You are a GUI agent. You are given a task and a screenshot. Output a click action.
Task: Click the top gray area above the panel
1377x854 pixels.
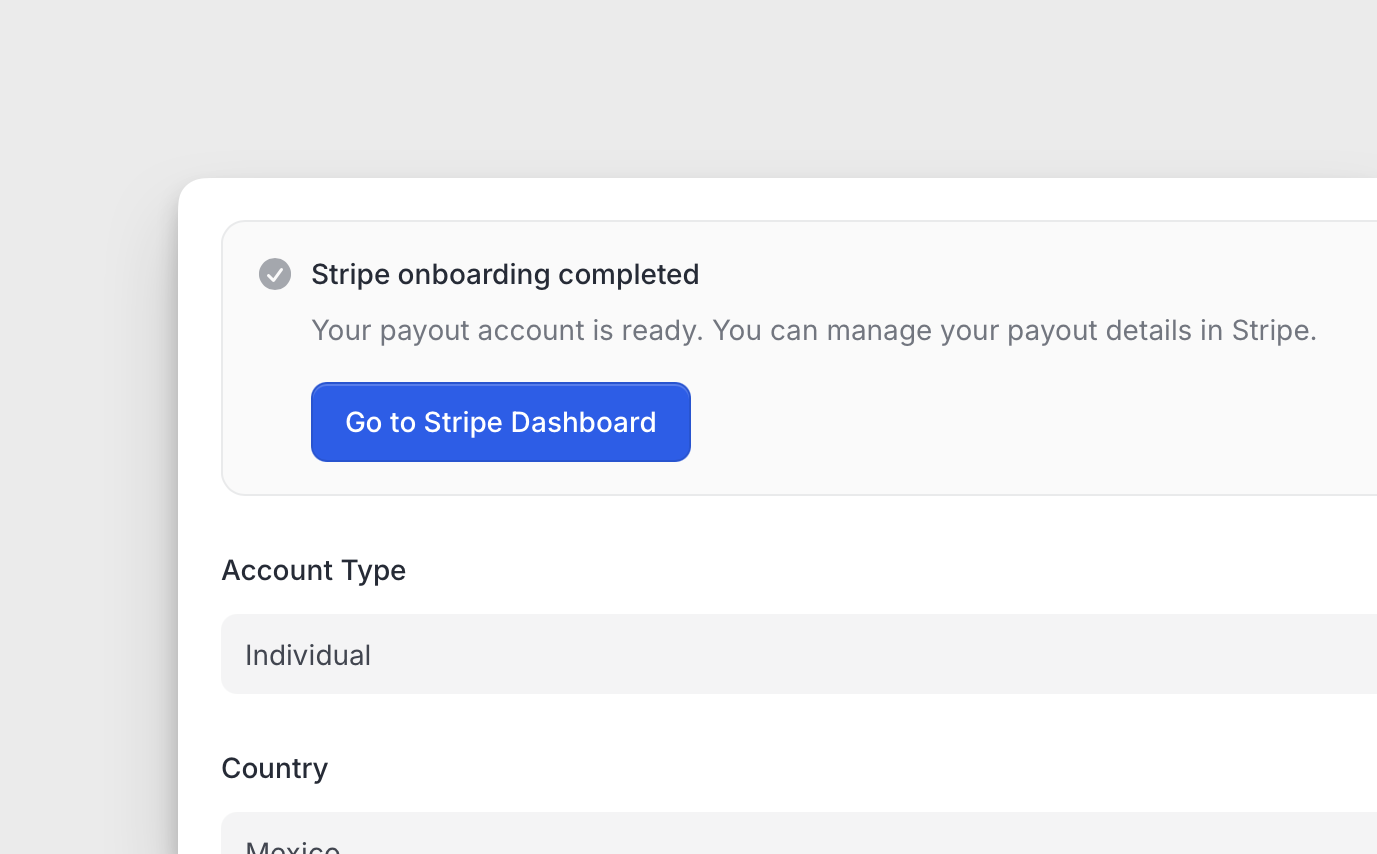click(x=700, y=80)
